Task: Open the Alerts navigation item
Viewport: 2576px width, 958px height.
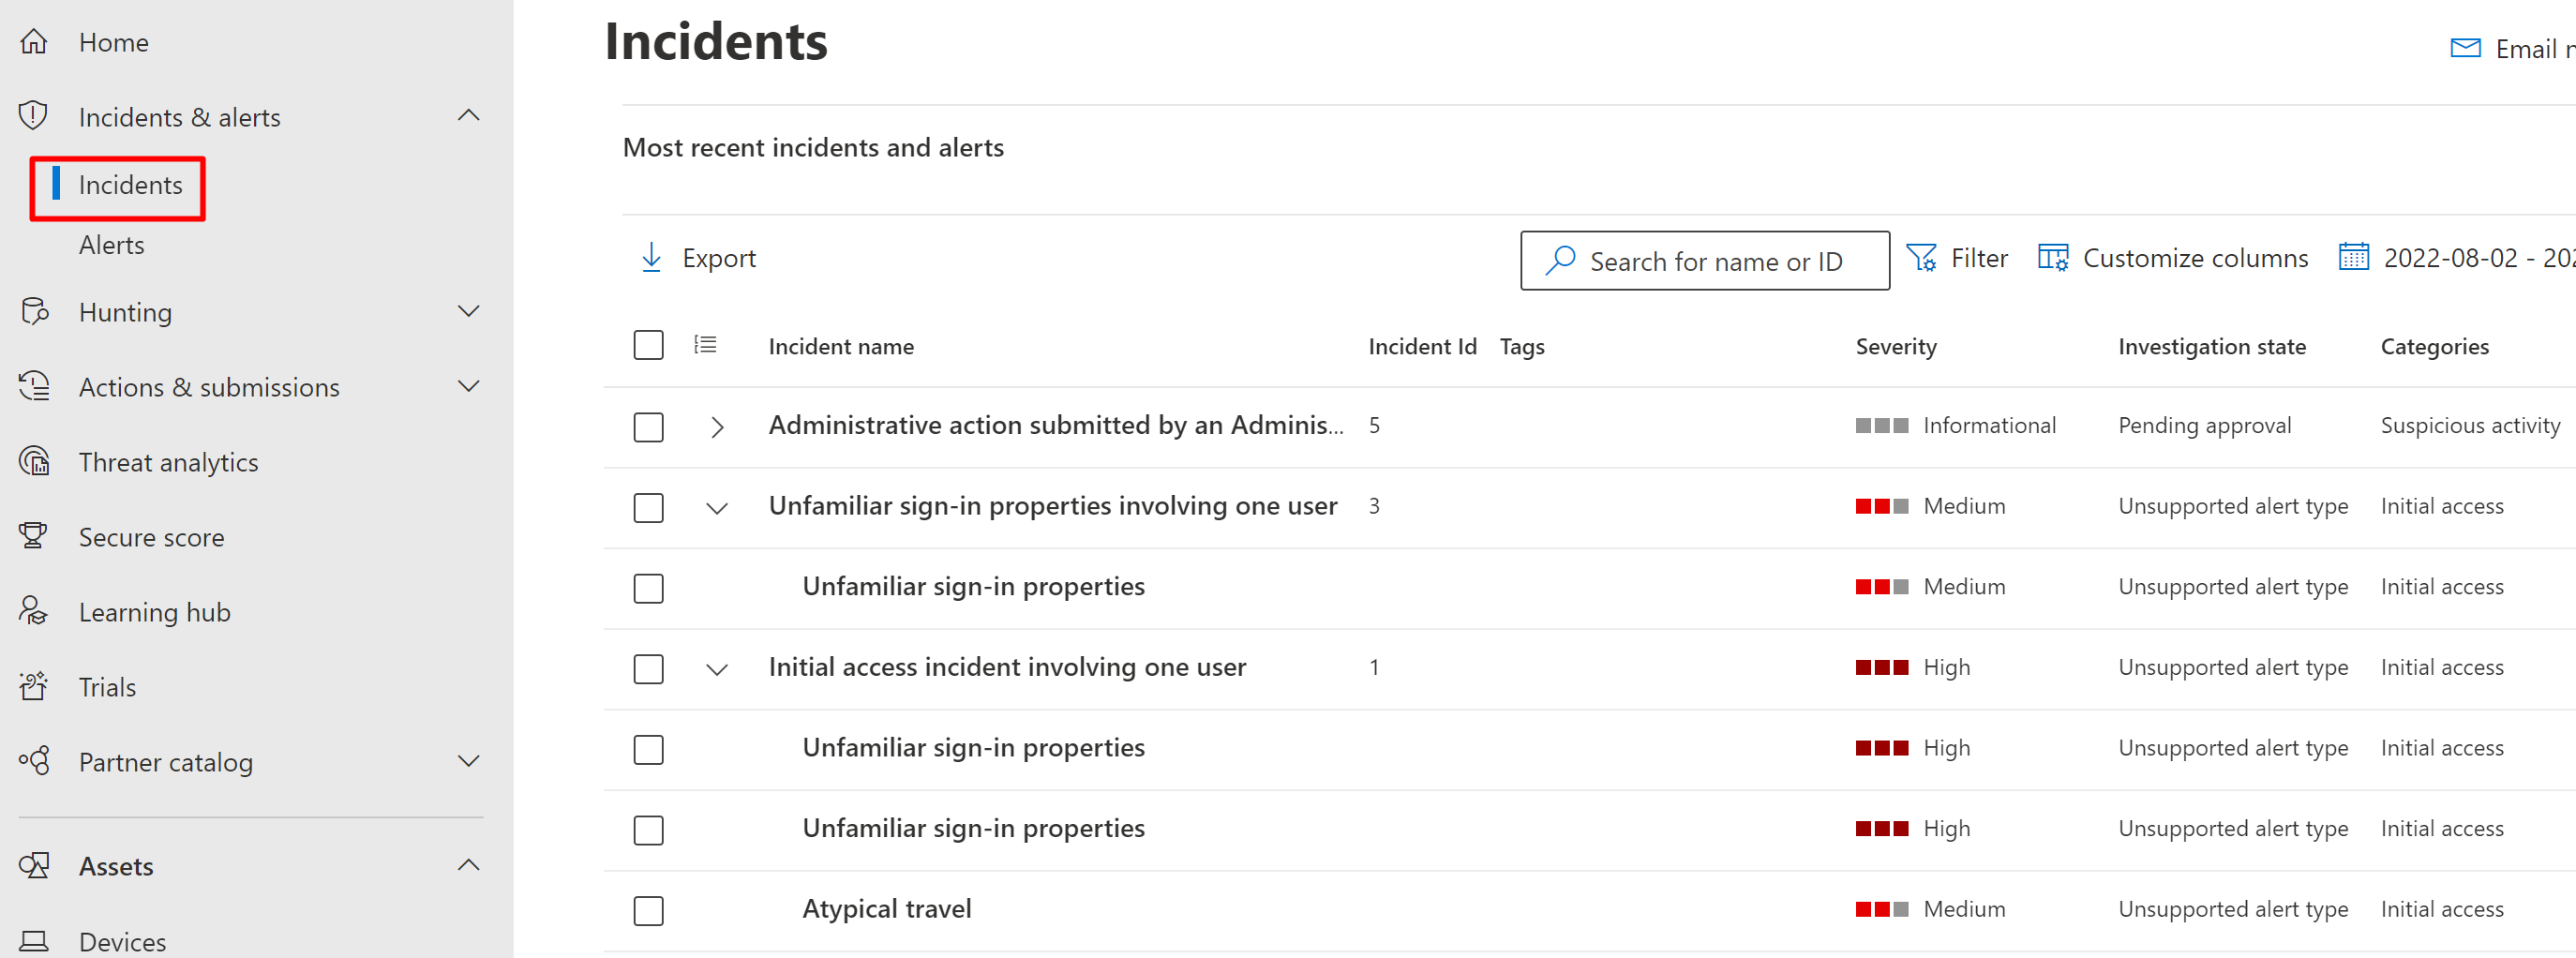Action: point(111,245)
